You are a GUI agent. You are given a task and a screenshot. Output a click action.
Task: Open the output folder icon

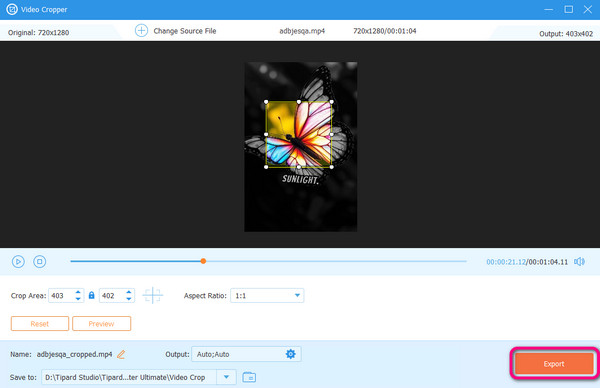249,377
